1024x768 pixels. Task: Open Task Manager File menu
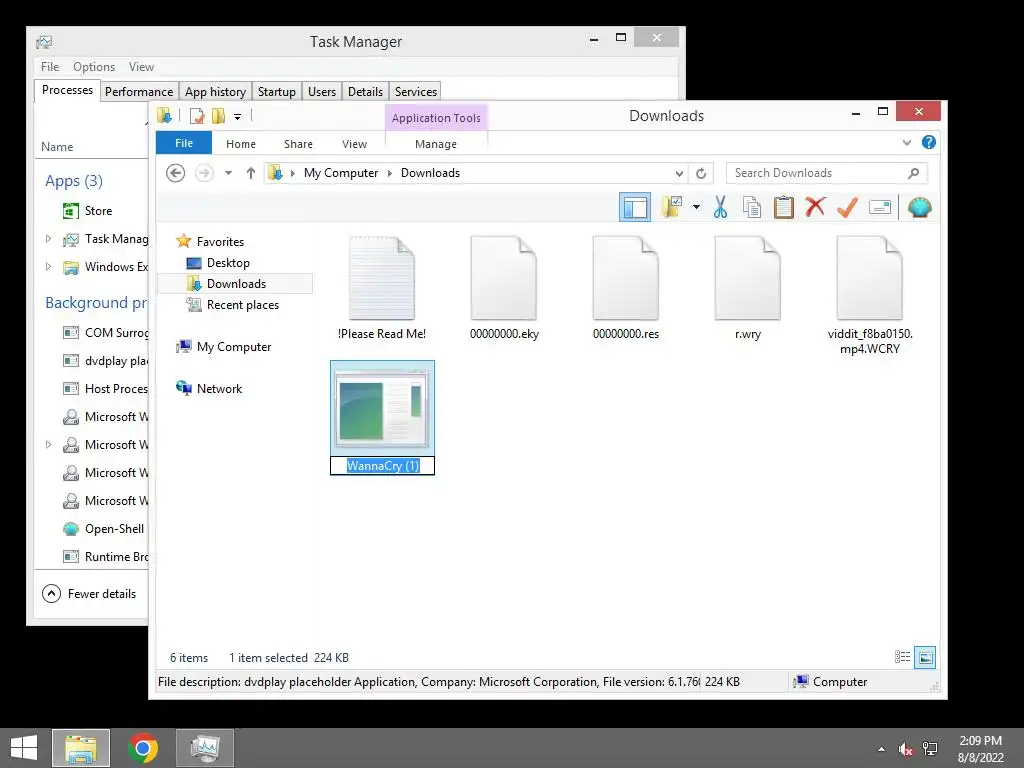(x=50, y=67)
